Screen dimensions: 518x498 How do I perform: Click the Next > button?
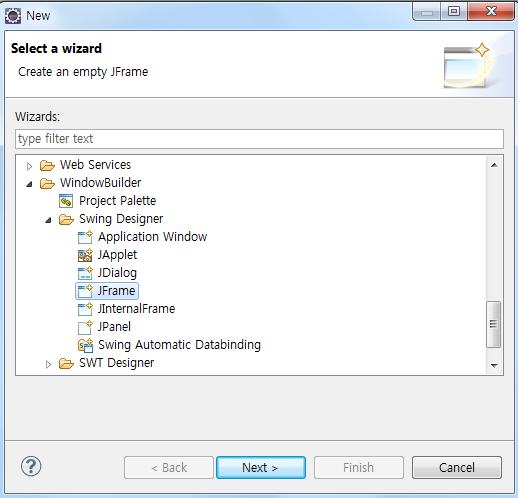click(x=261, y=468)
